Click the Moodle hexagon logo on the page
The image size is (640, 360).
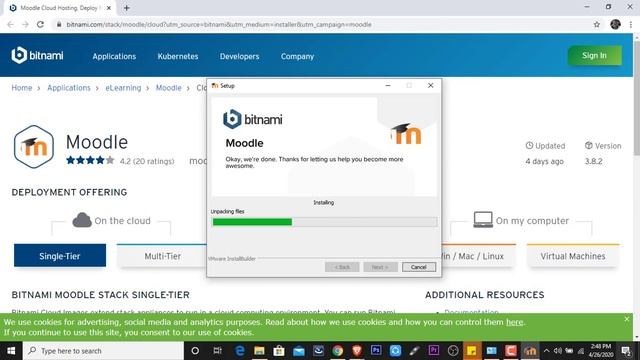(x=33, y=147)
